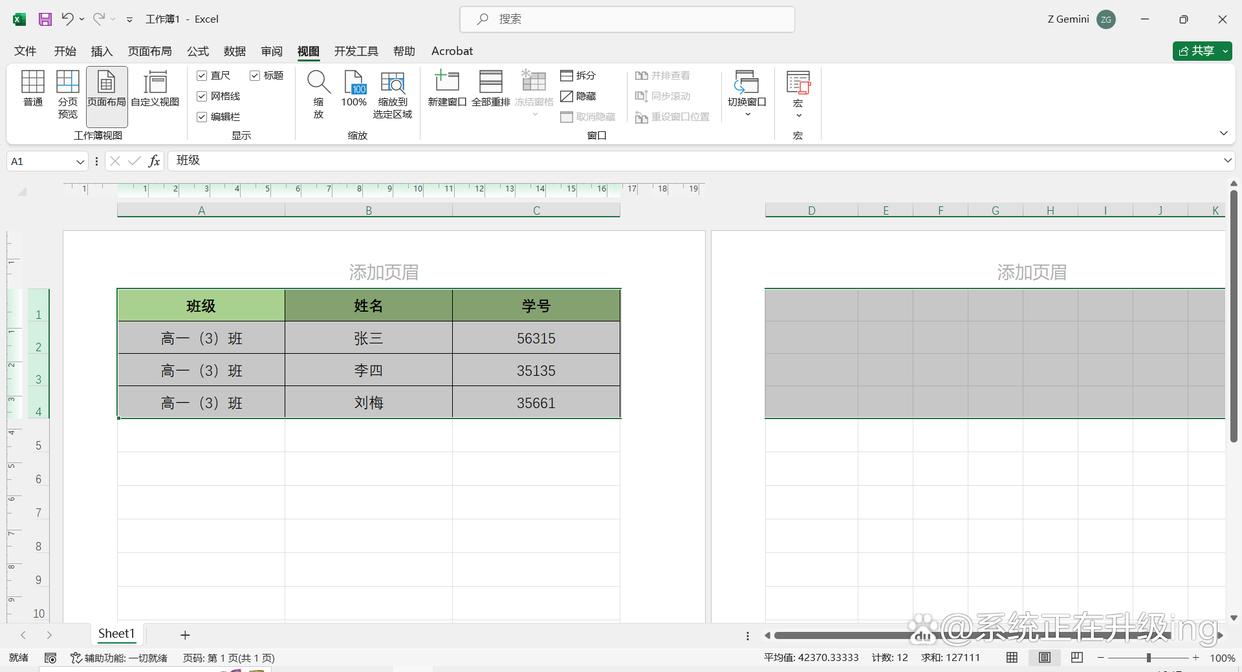Toggle the Ruler (直尺) checkbox
Image resolution: width=1242 pixels, height=672 pixels.
click(202, 76)
